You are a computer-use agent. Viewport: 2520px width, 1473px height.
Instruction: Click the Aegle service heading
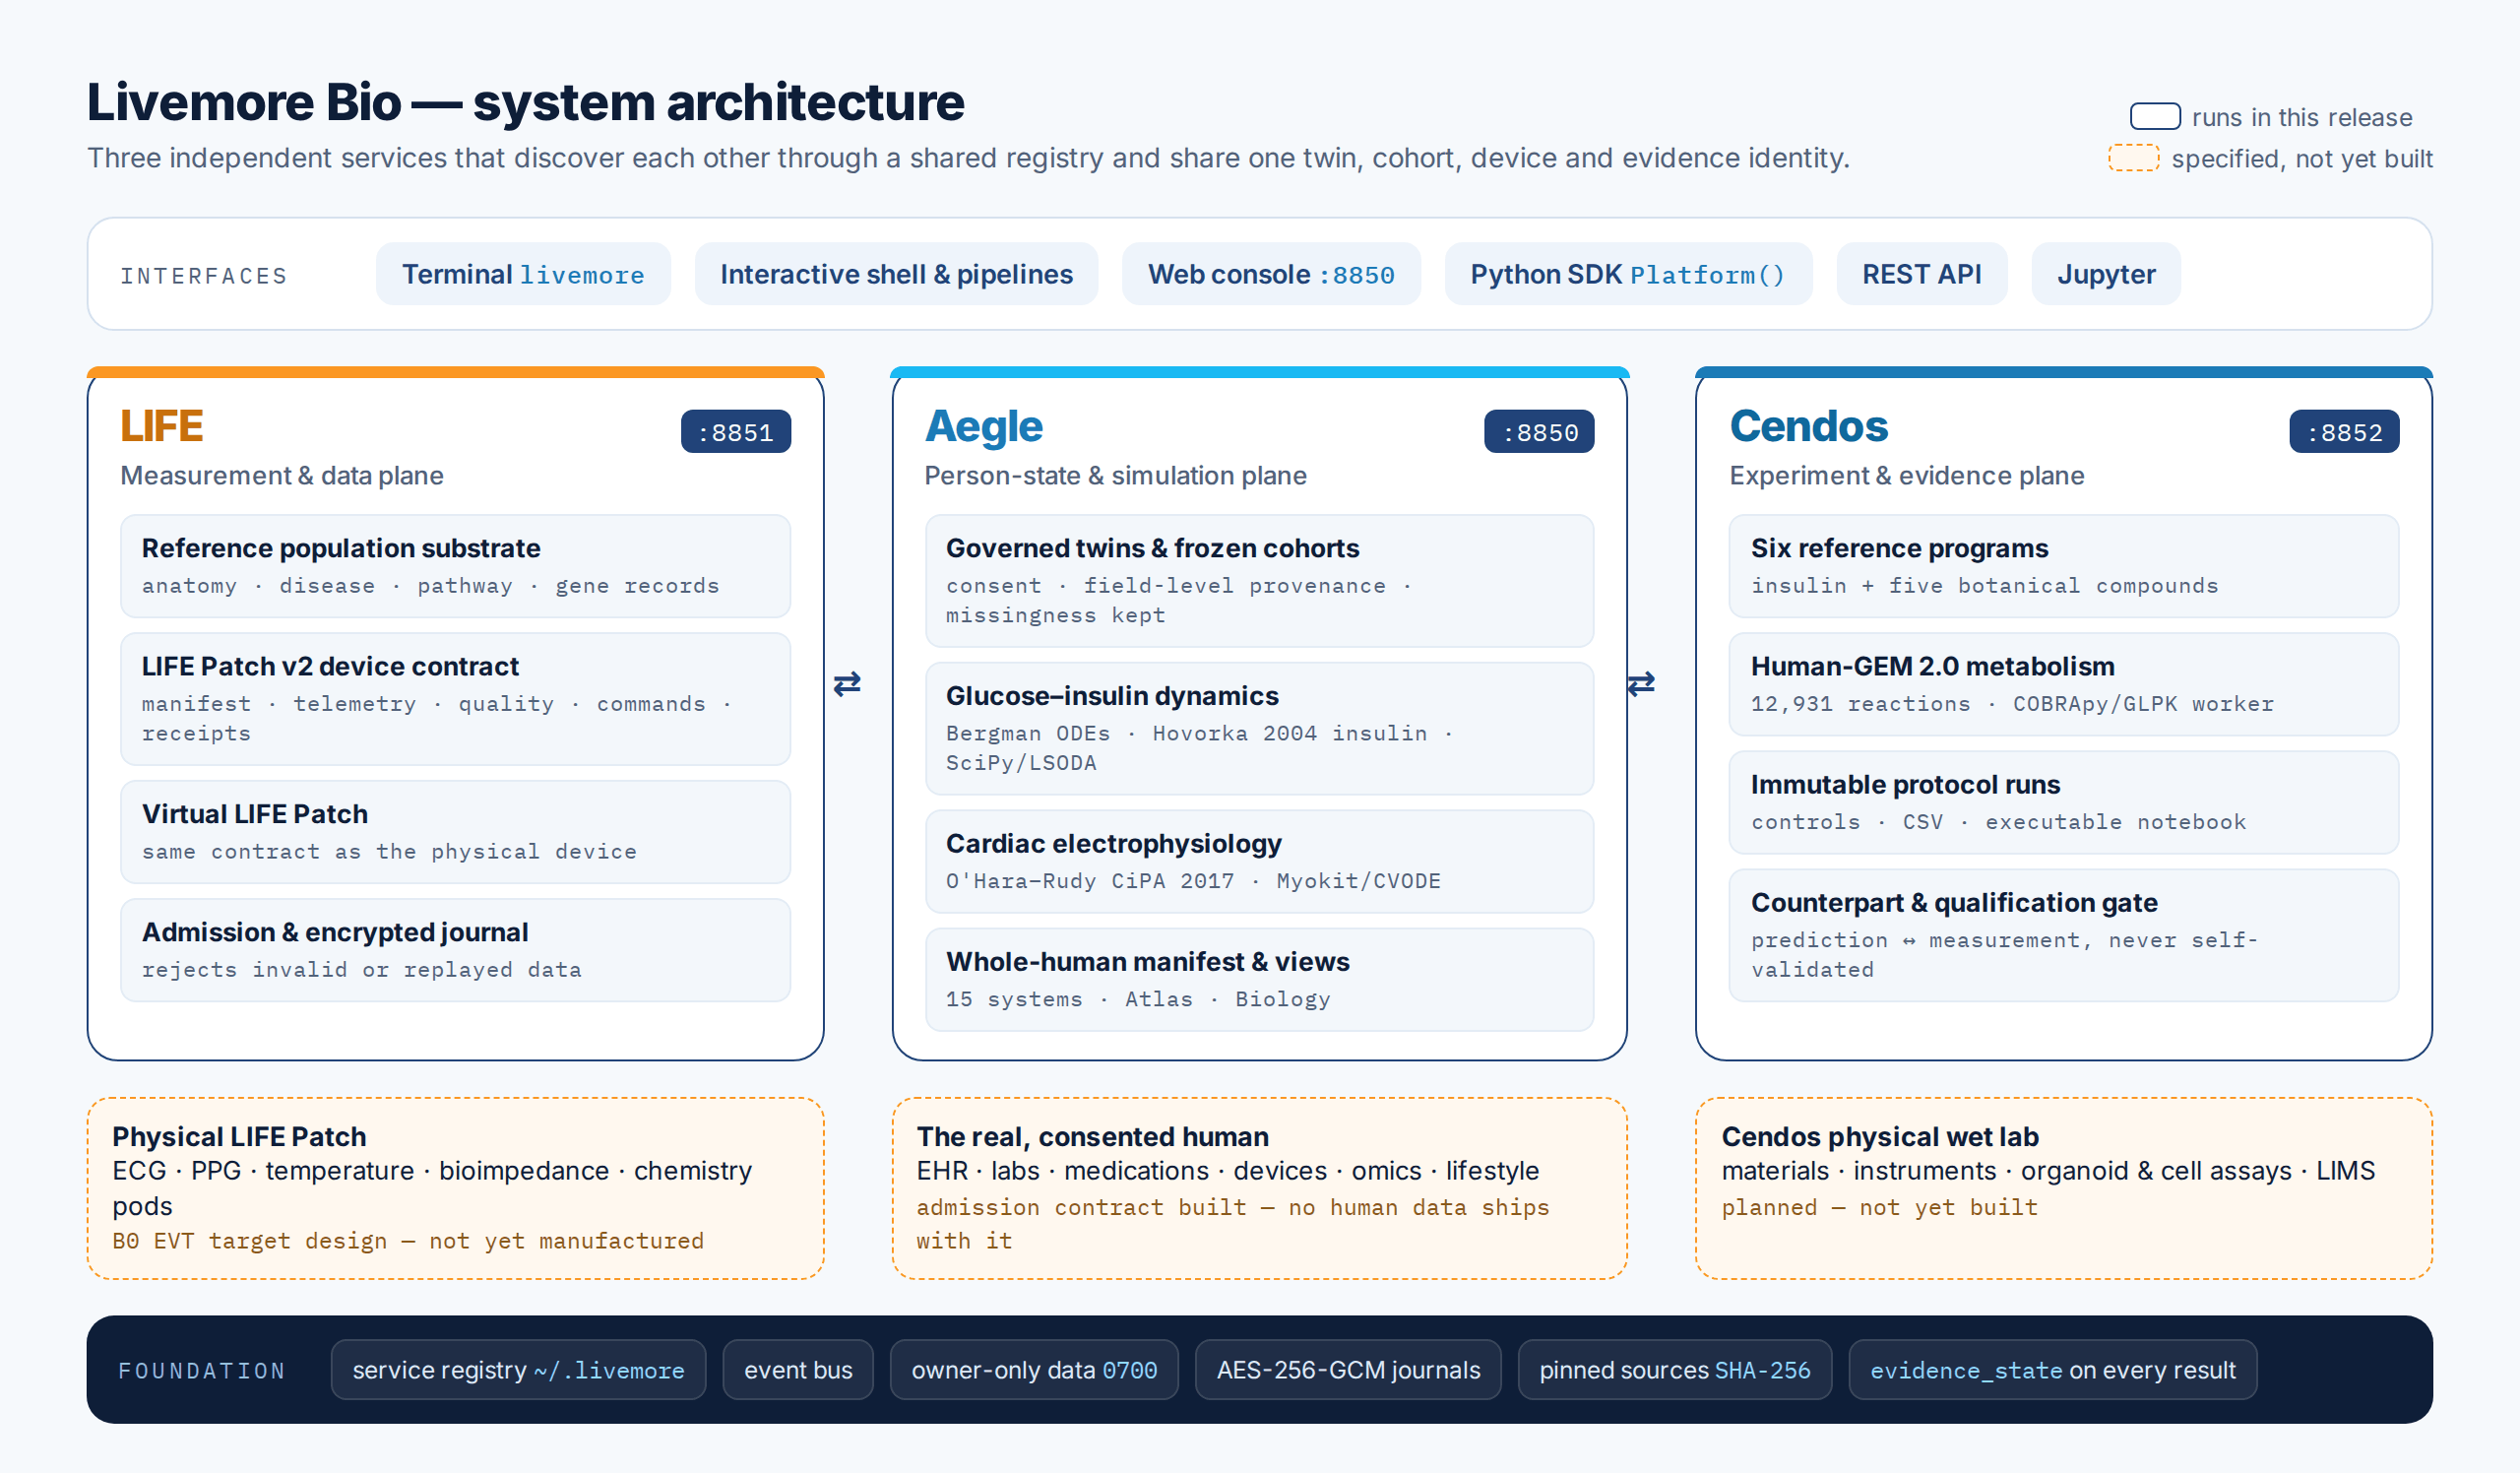click(984, 427)
